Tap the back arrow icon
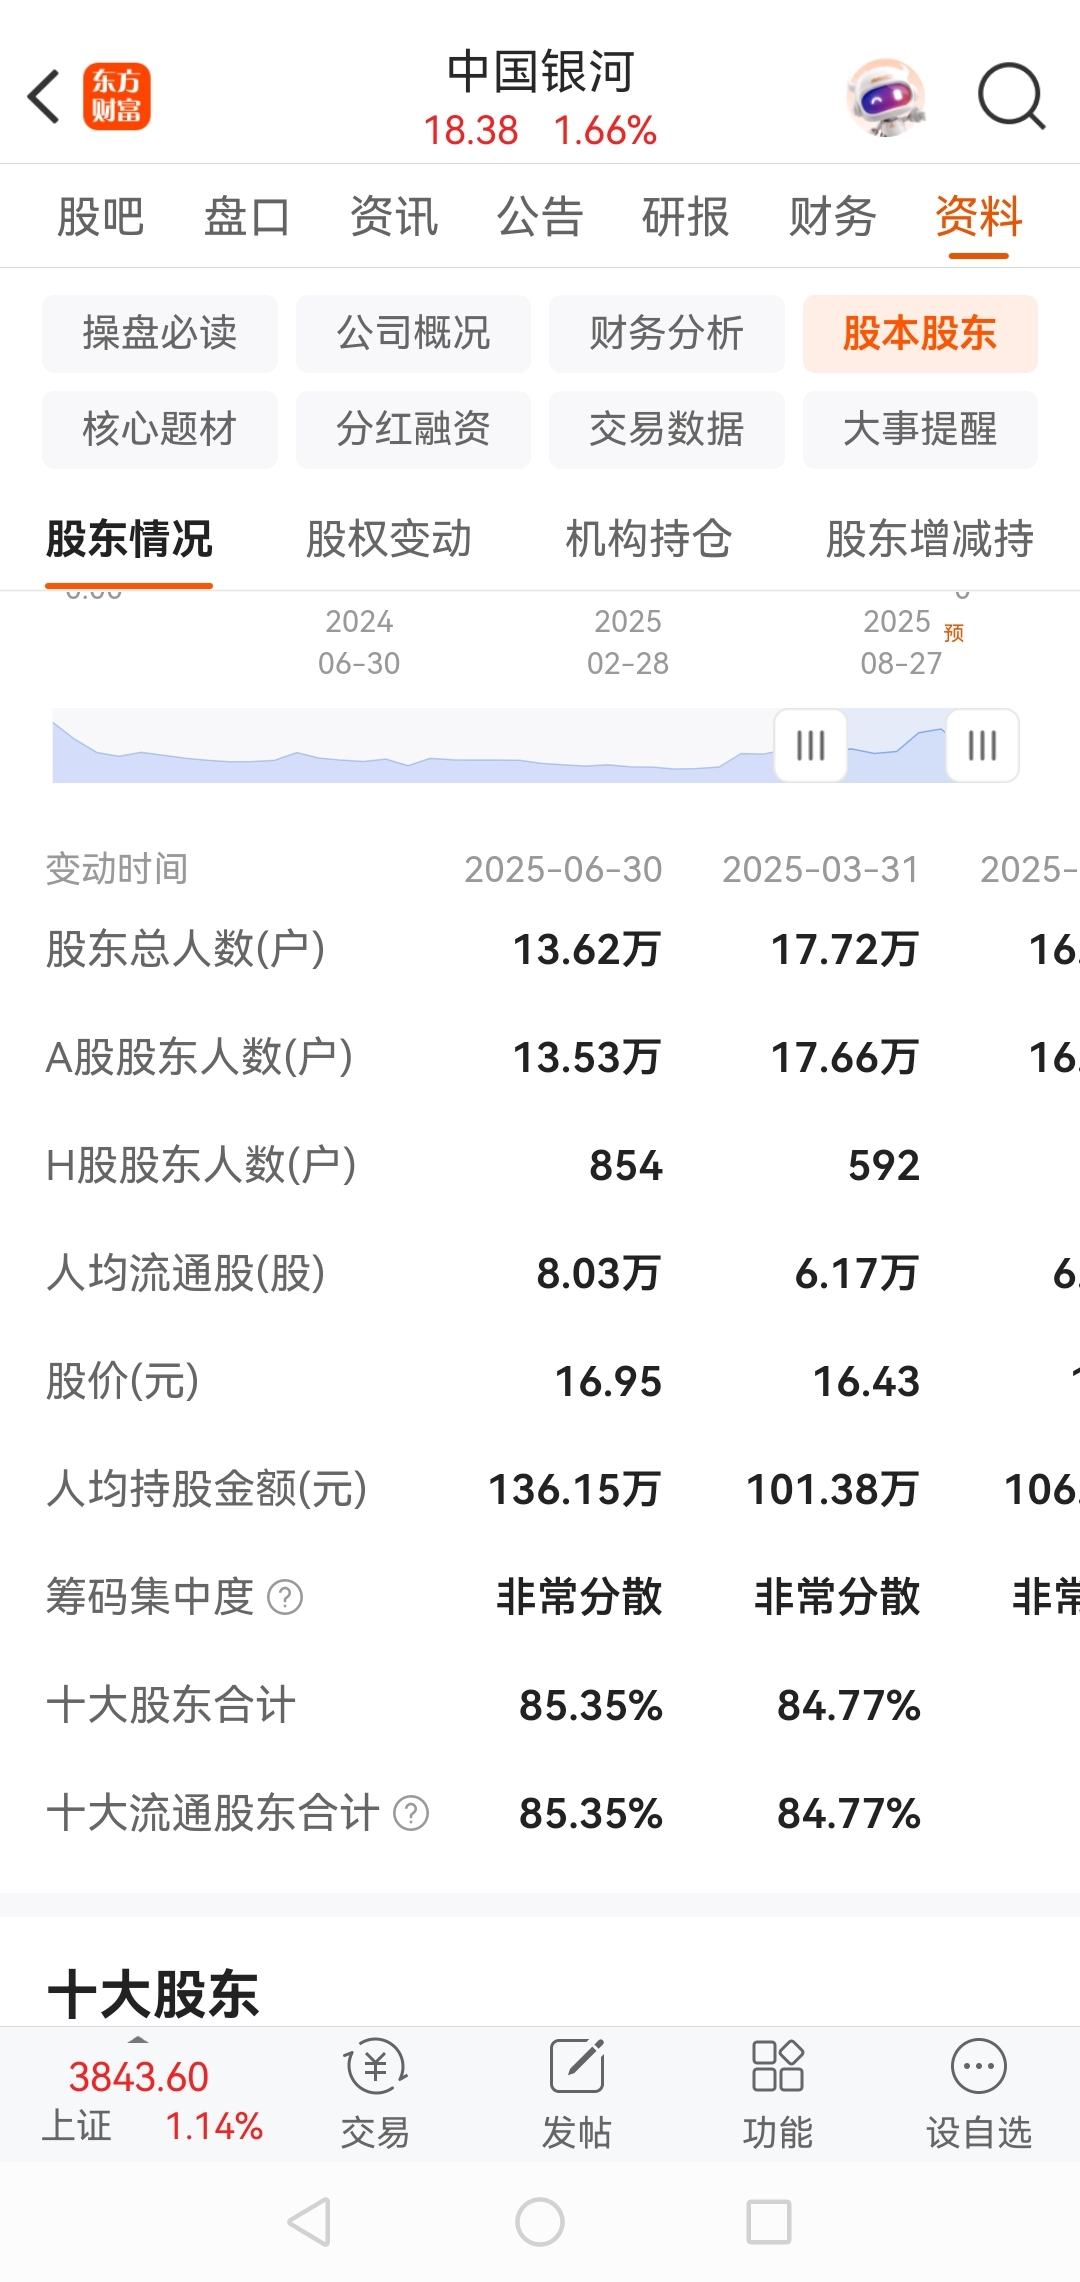 point(45,97)
